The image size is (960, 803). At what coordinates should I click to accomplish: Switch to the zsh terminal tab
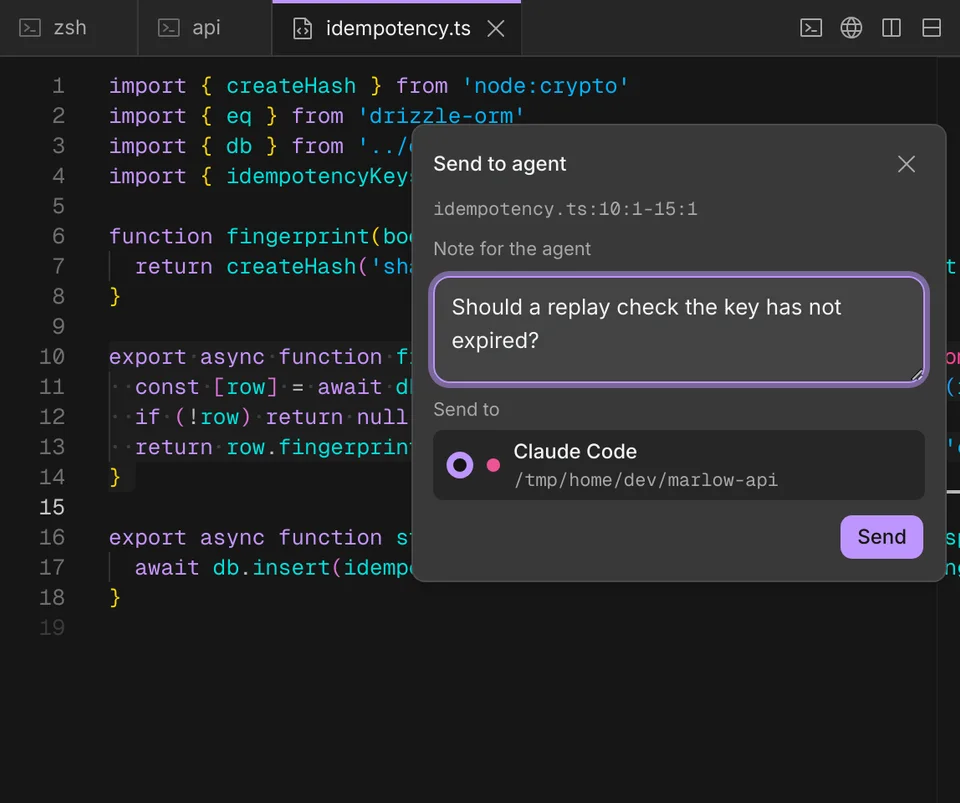click(69, 28)
